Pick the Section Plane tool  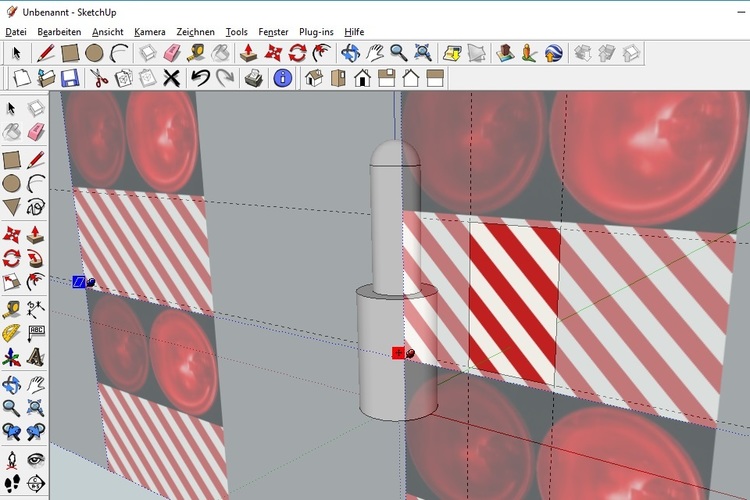pyautogui.click(x=36, y=484)
